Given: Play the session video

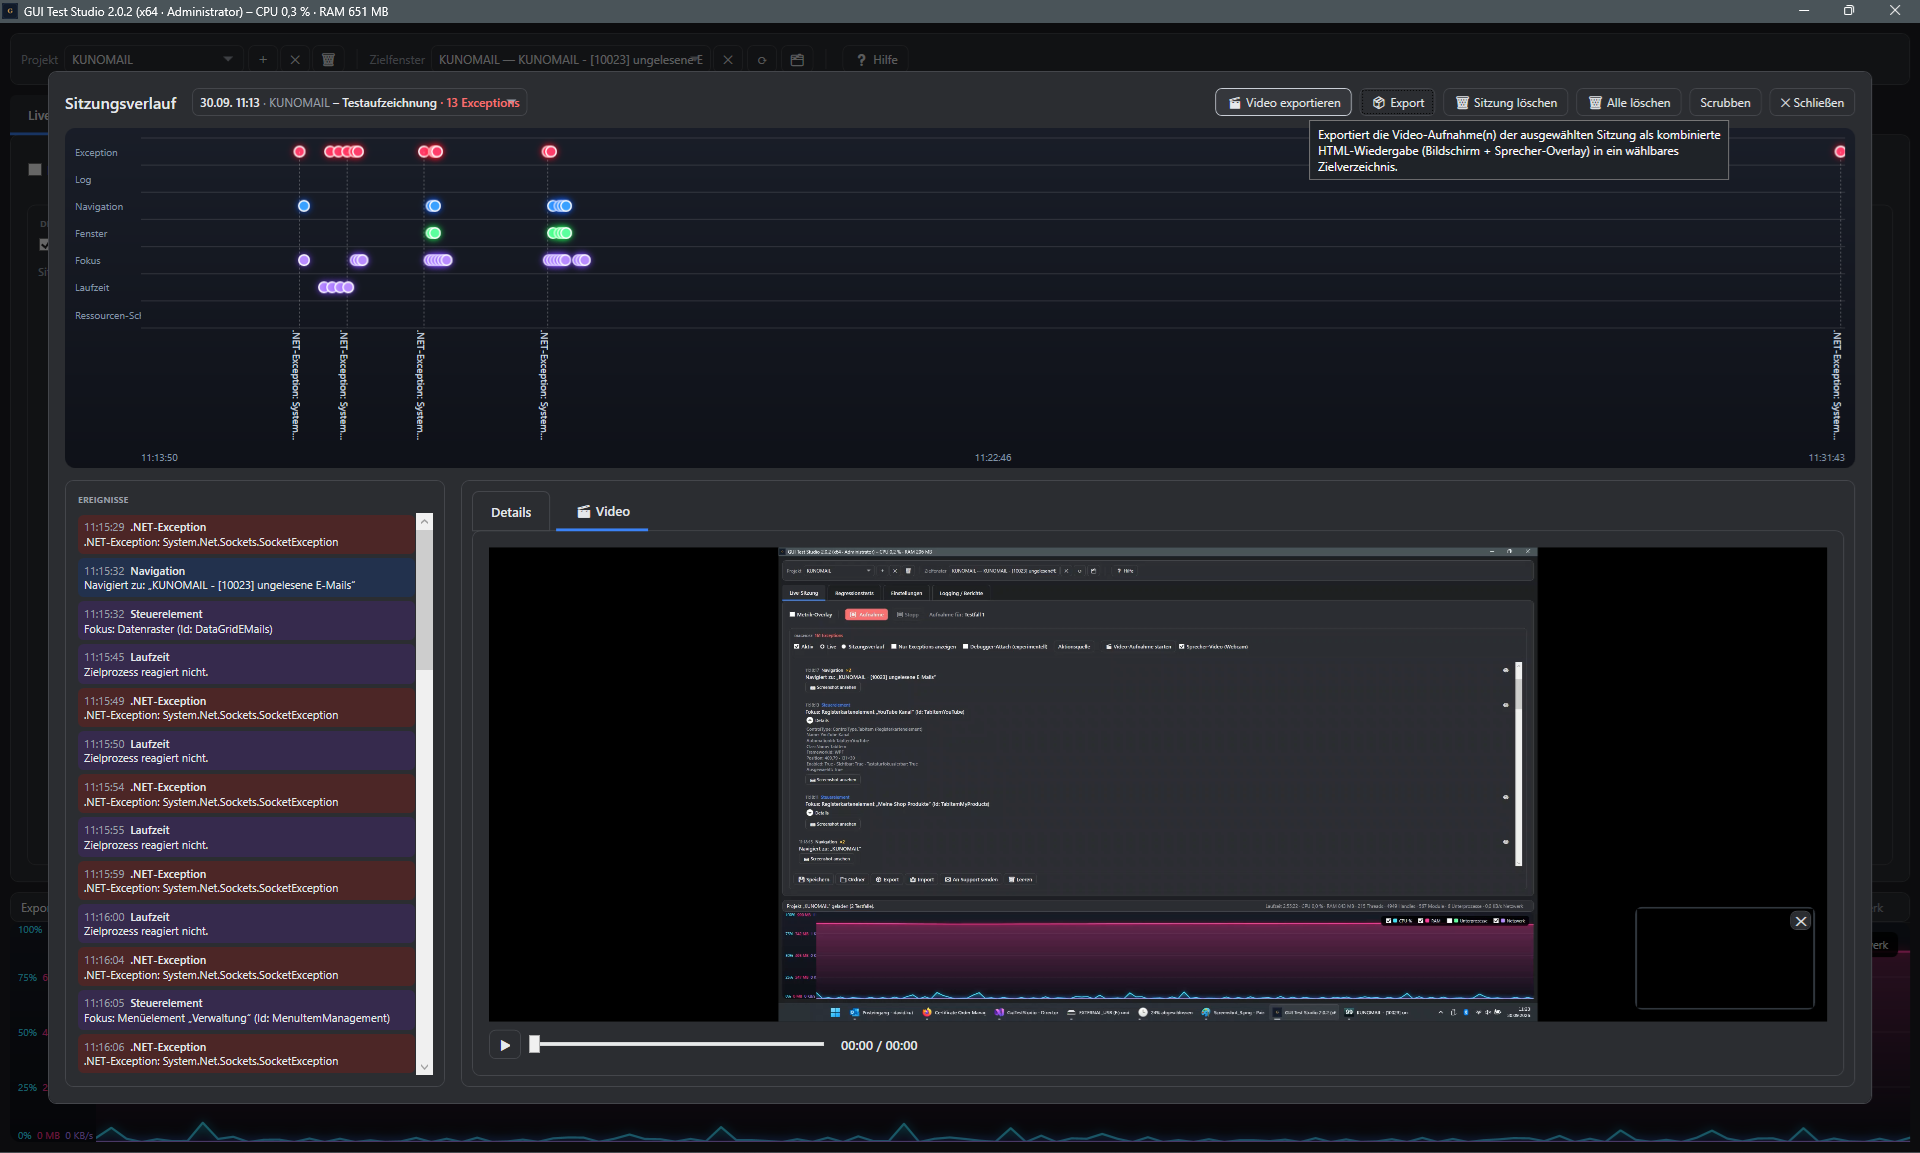Looking at the screenshot, I should click(x=505, y=1045).
